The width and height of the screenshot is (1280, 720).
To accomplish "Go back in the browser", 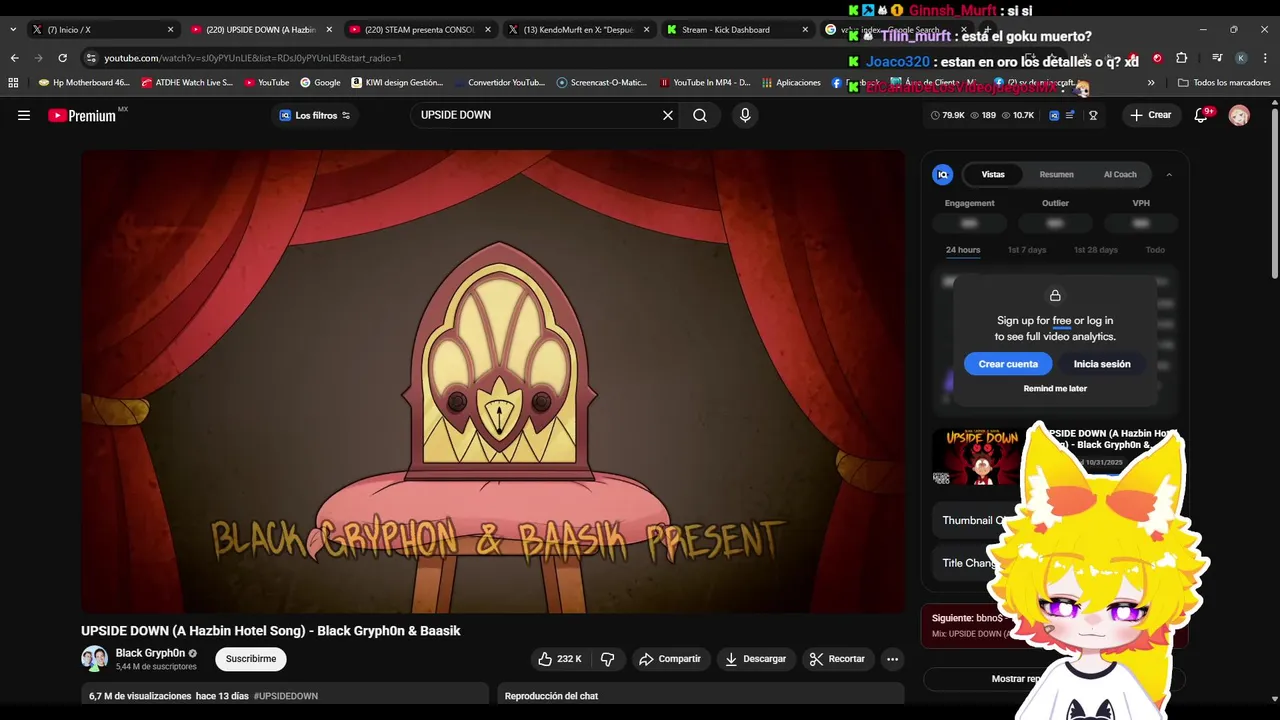I will [14, 58].
